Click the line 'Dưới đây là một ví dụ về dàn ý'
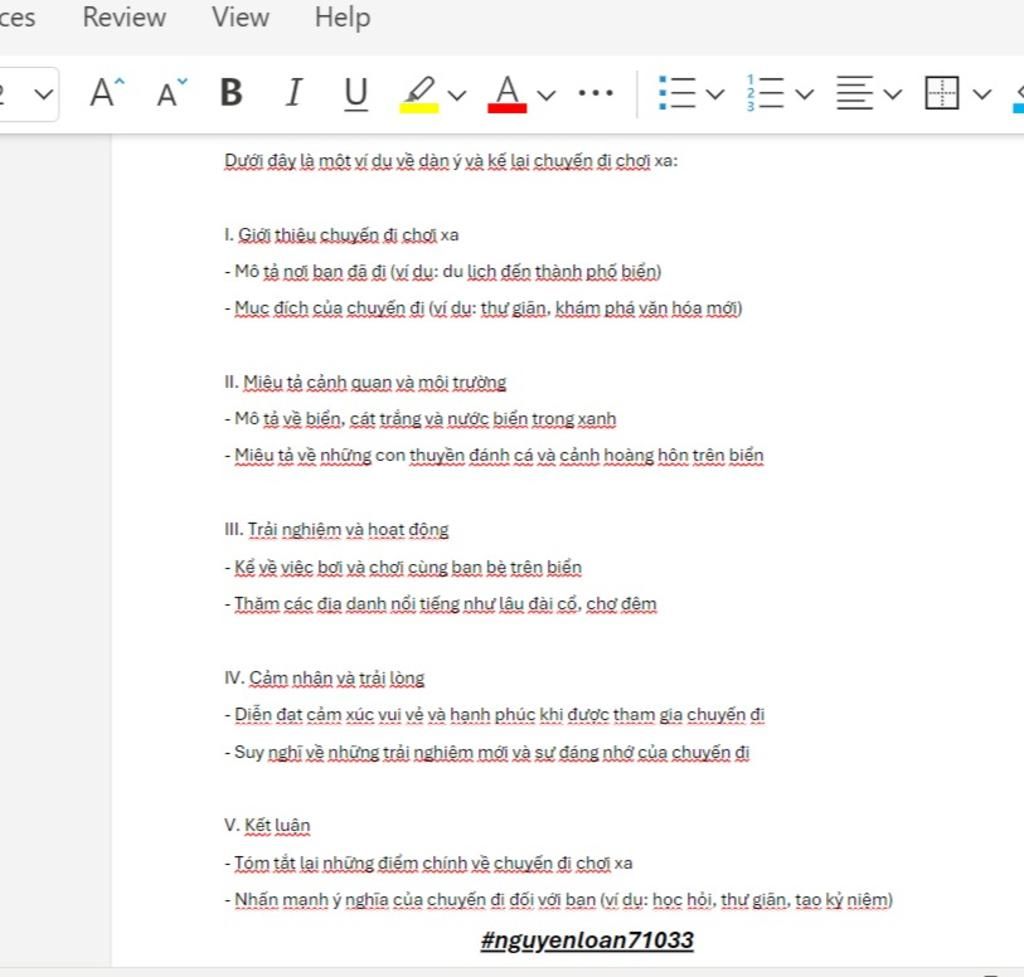The image size is (1024, 977). click(x=451, y=161)
